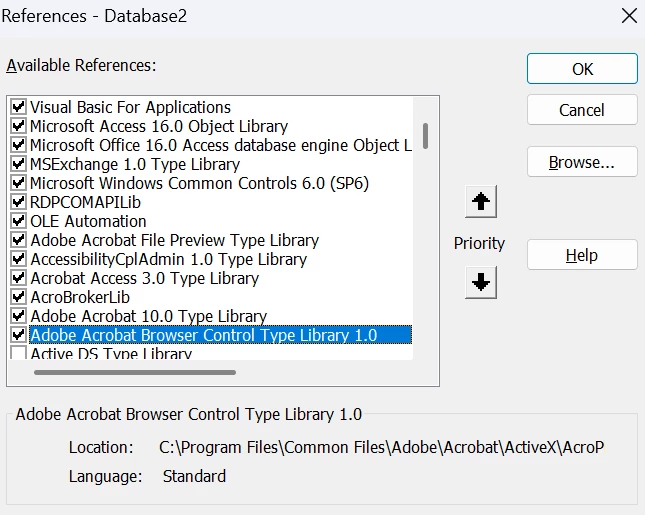Image resolution: width=645 pixels, height=515 pixels.
Task: Uncheck the Adobe Acrobat Browser Control Type Library checkbox
Action: click(x=19, y=335)
